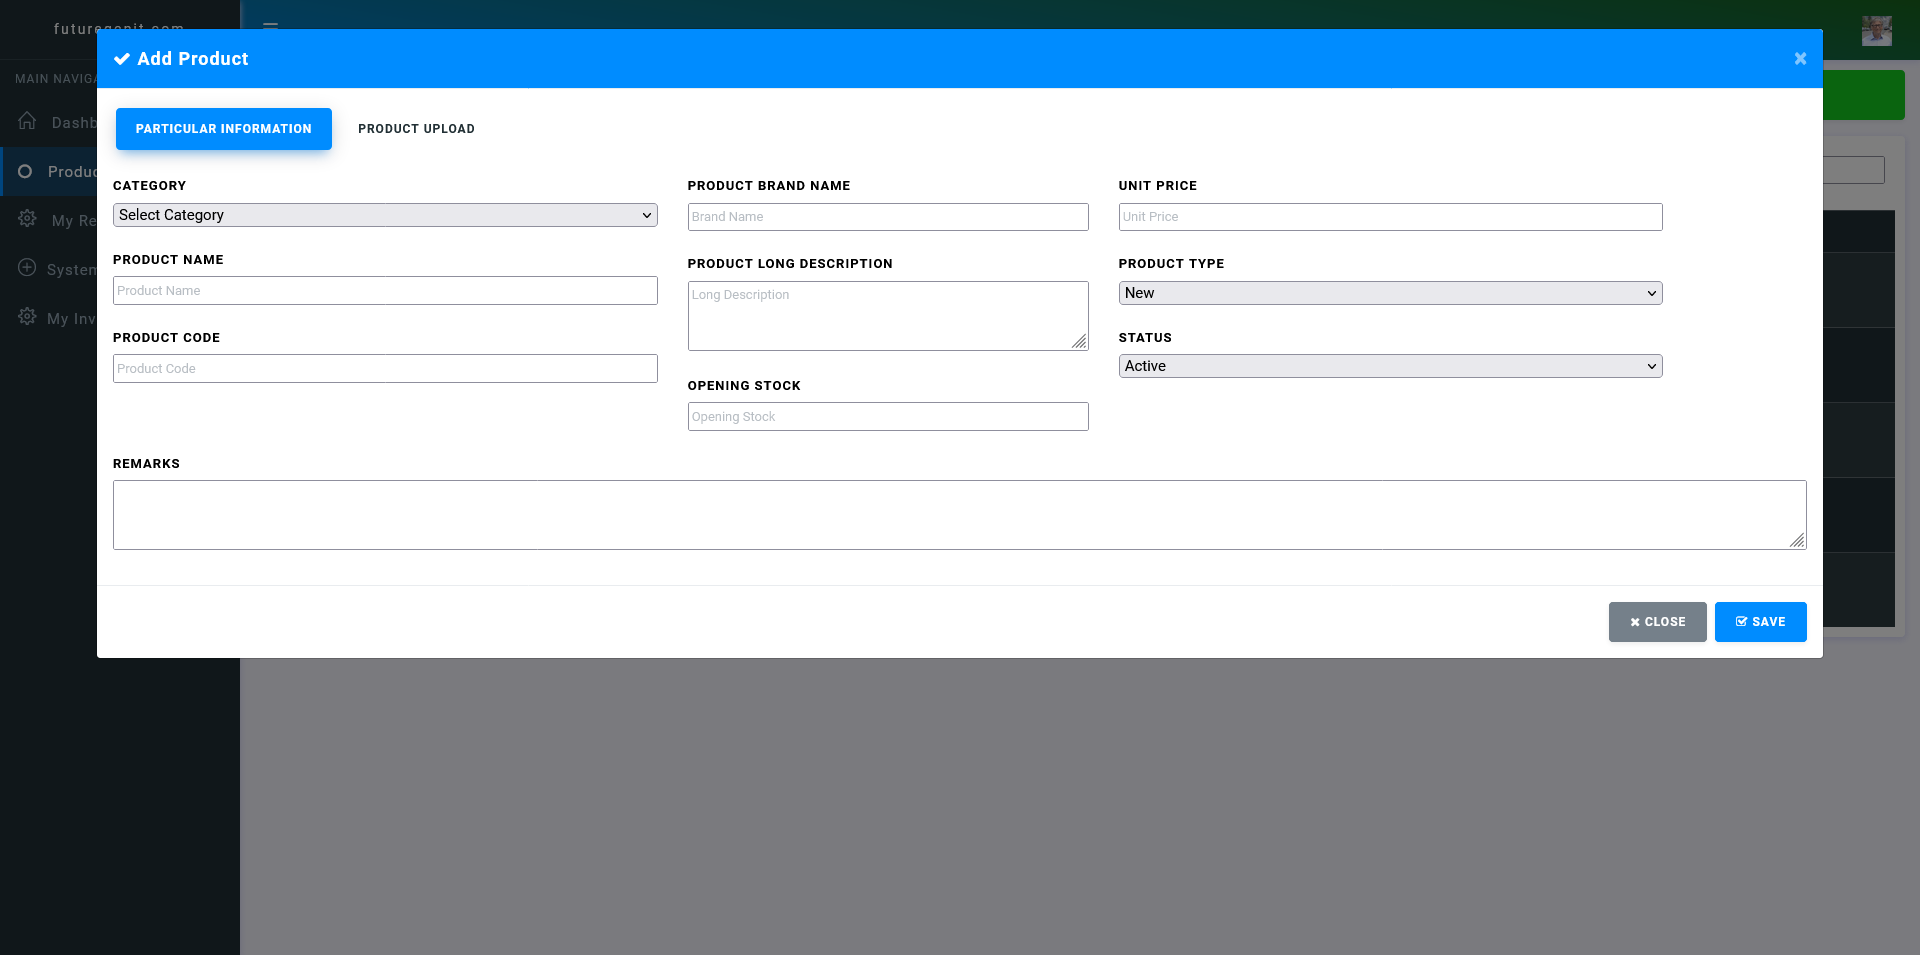Open the Select Category dropdown

click(385, 215)
